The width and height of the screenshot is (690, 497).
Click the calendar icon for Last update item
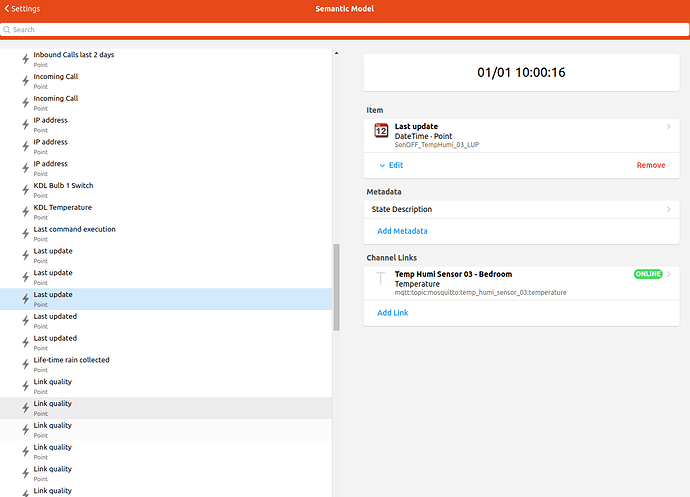tap(381, 131)
